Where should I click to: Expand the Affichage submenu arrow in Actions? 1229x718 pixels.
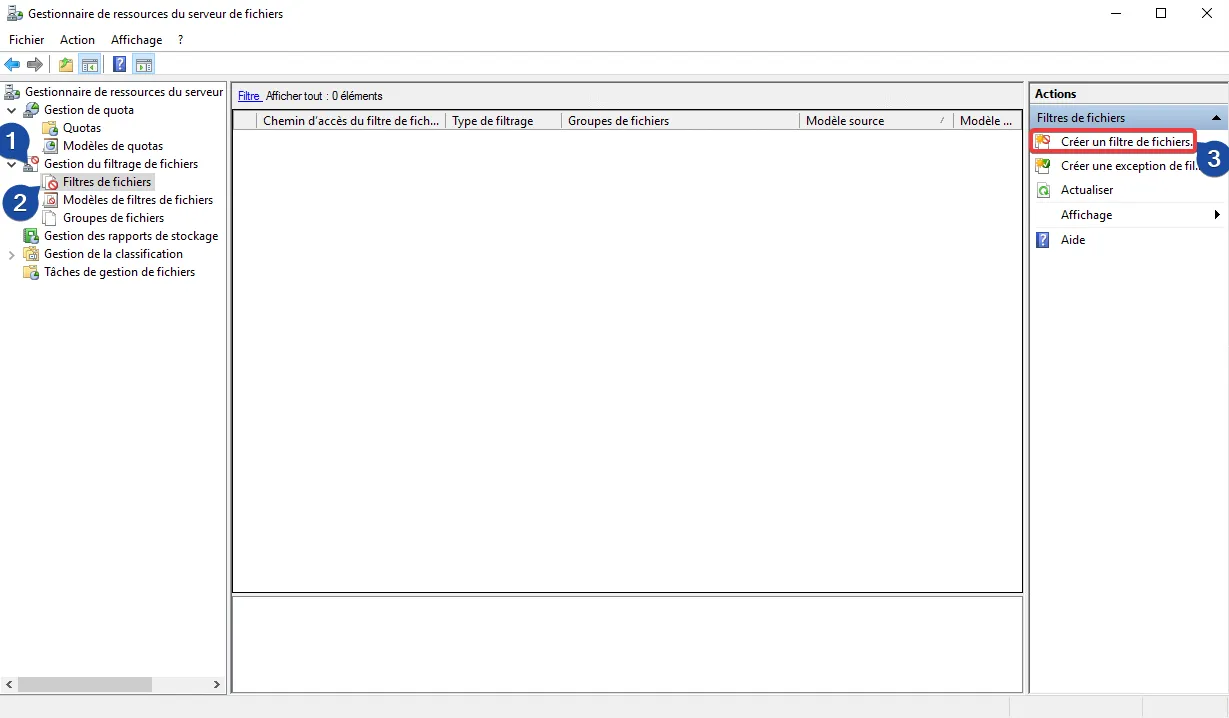1217,215
